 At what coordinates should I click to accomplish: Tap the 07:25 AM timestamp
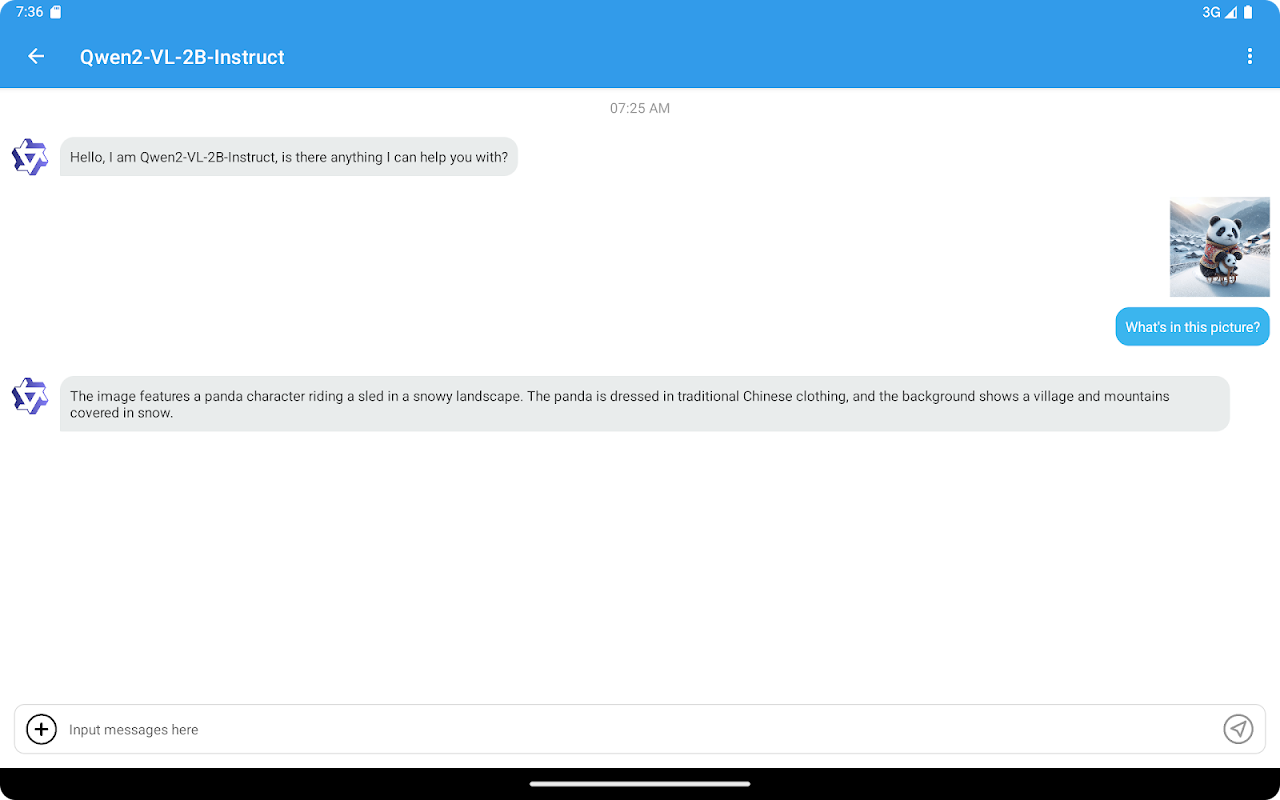click(640, 108)
